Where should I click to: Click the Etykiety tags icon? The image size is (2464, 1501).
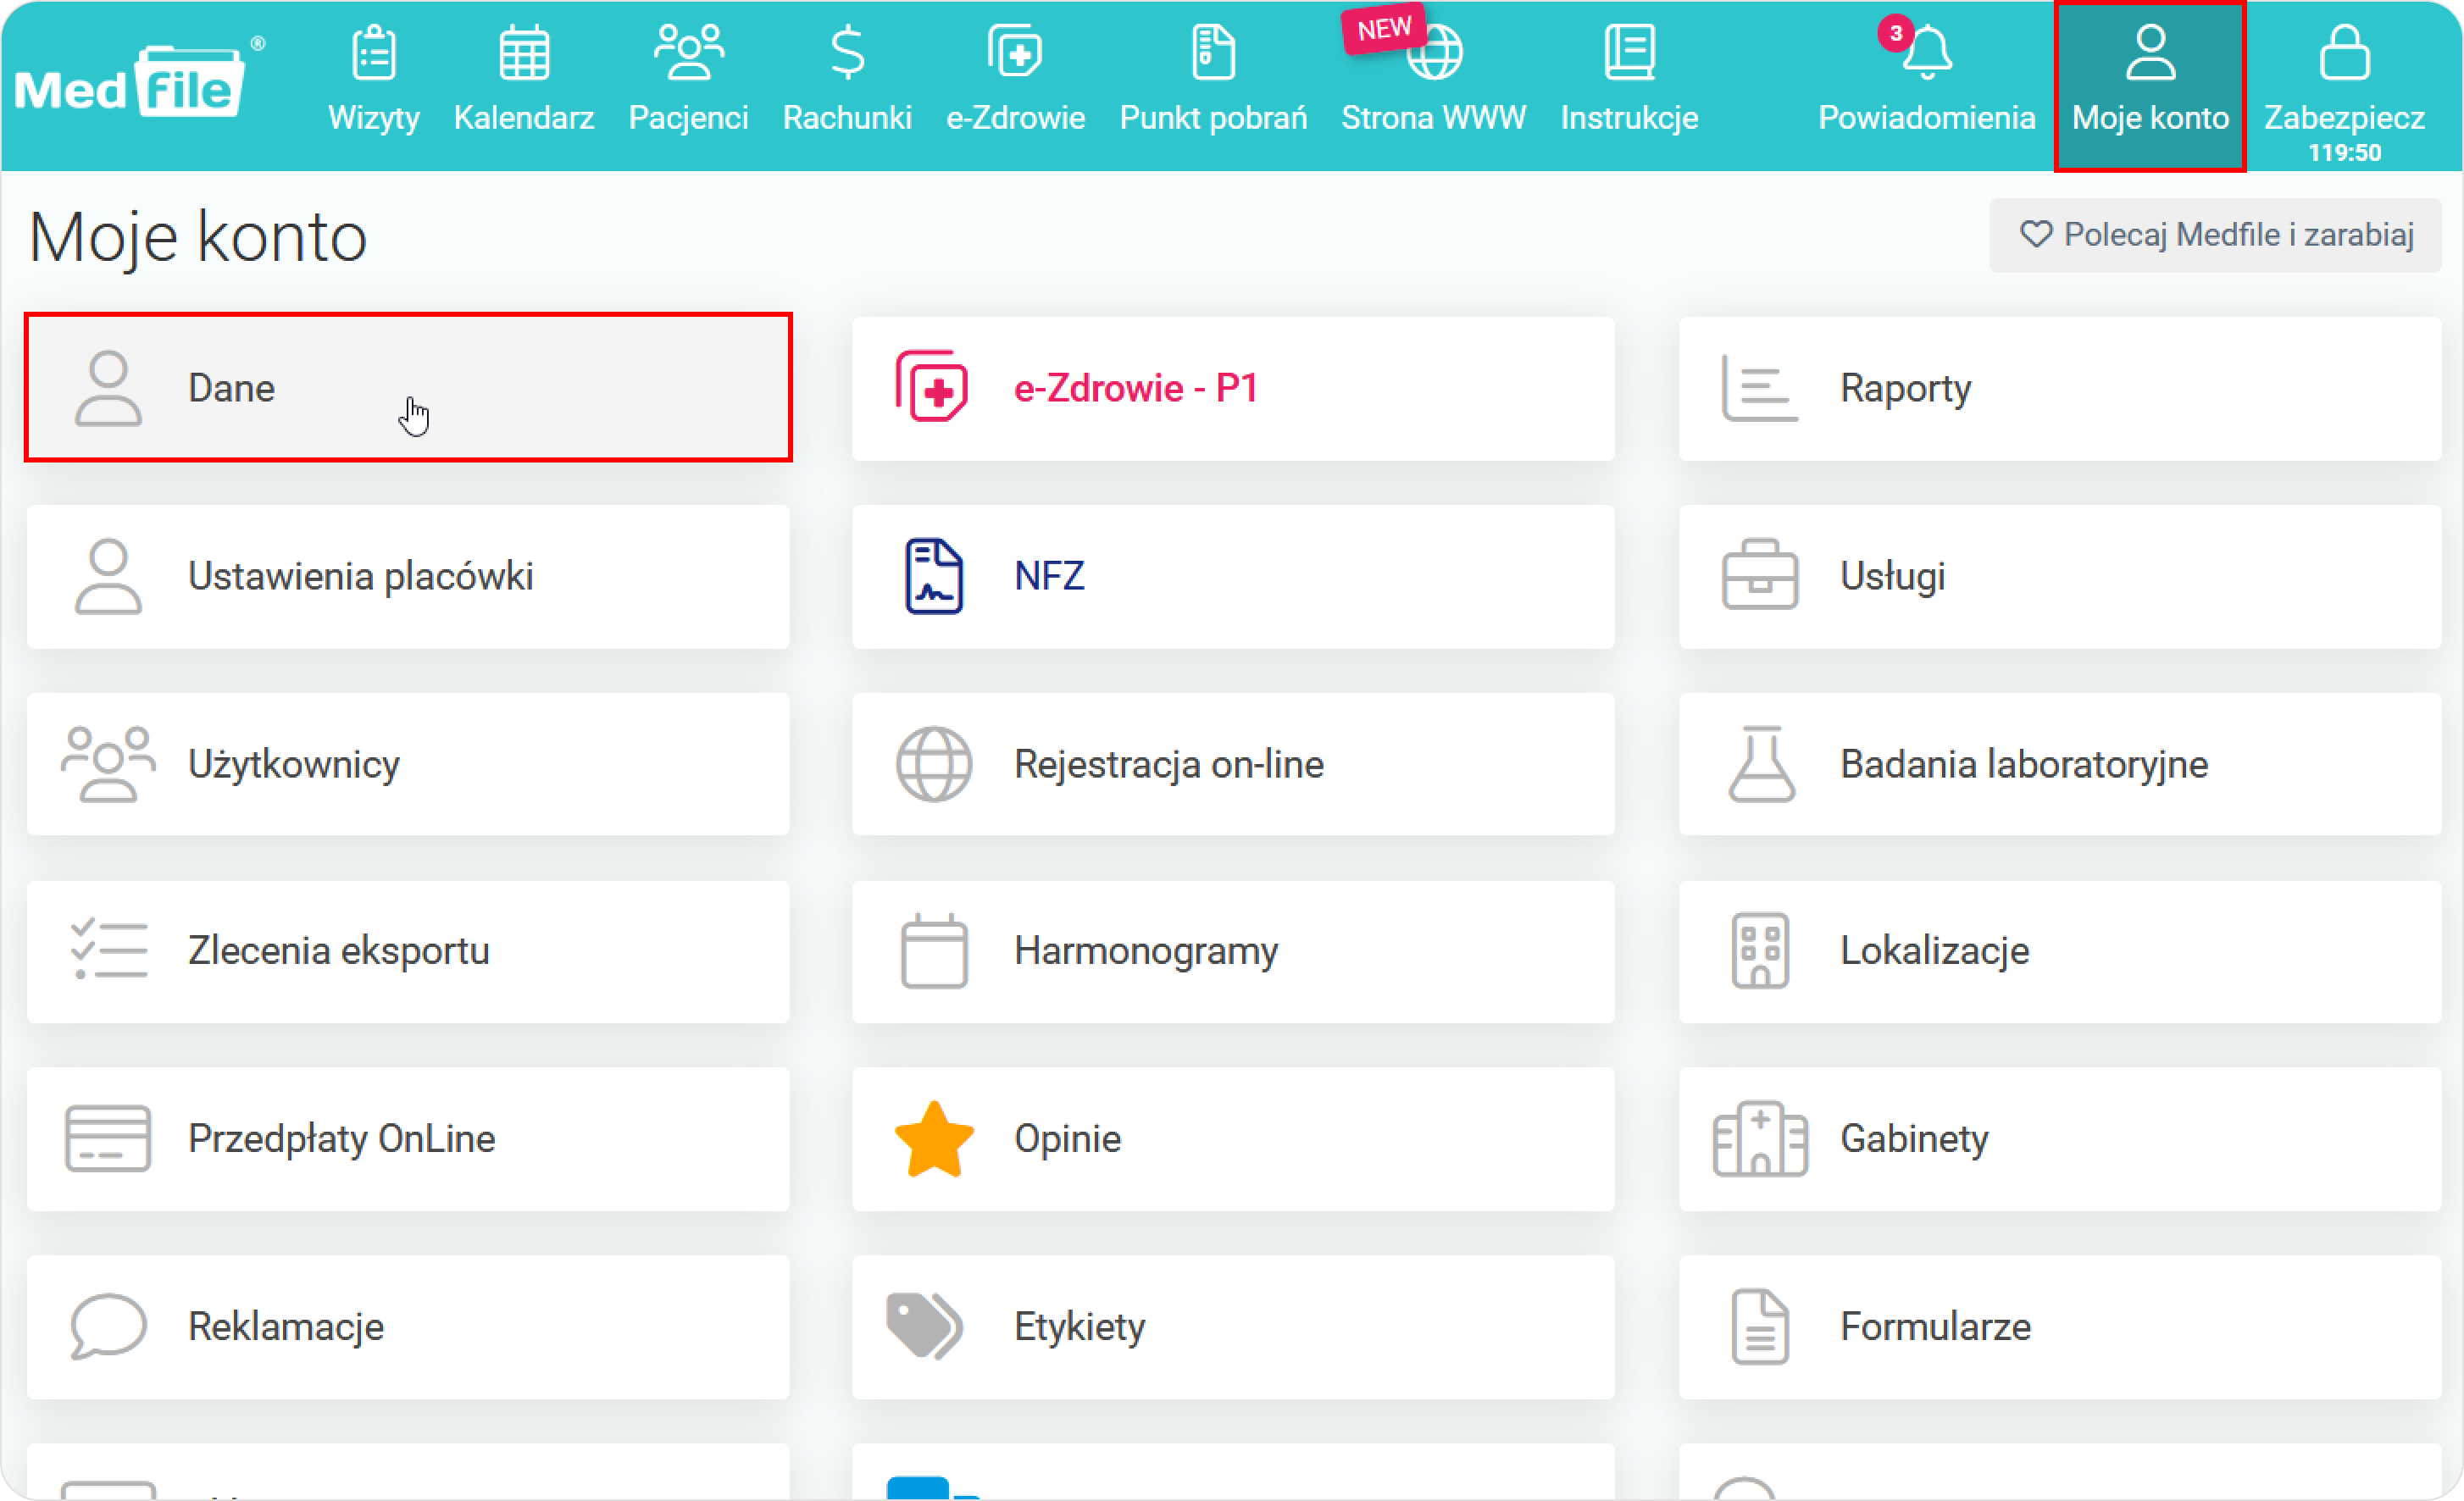[x=924, y=1326]
